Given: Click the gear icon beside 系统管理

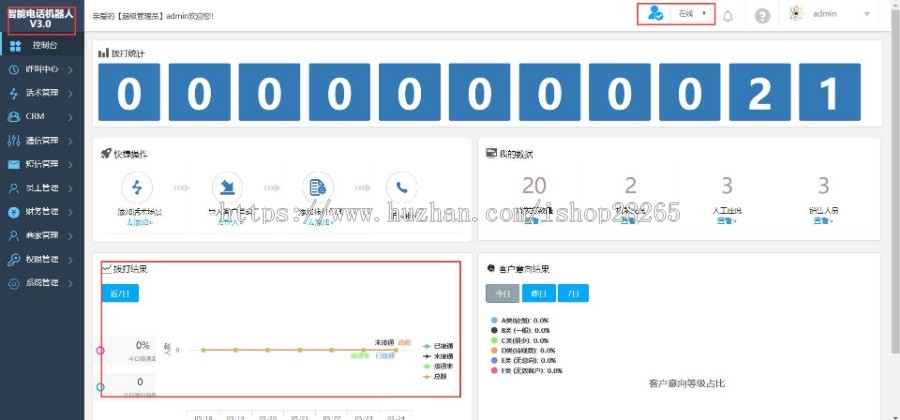Looking at the screenshot, I should pos(14,283).
